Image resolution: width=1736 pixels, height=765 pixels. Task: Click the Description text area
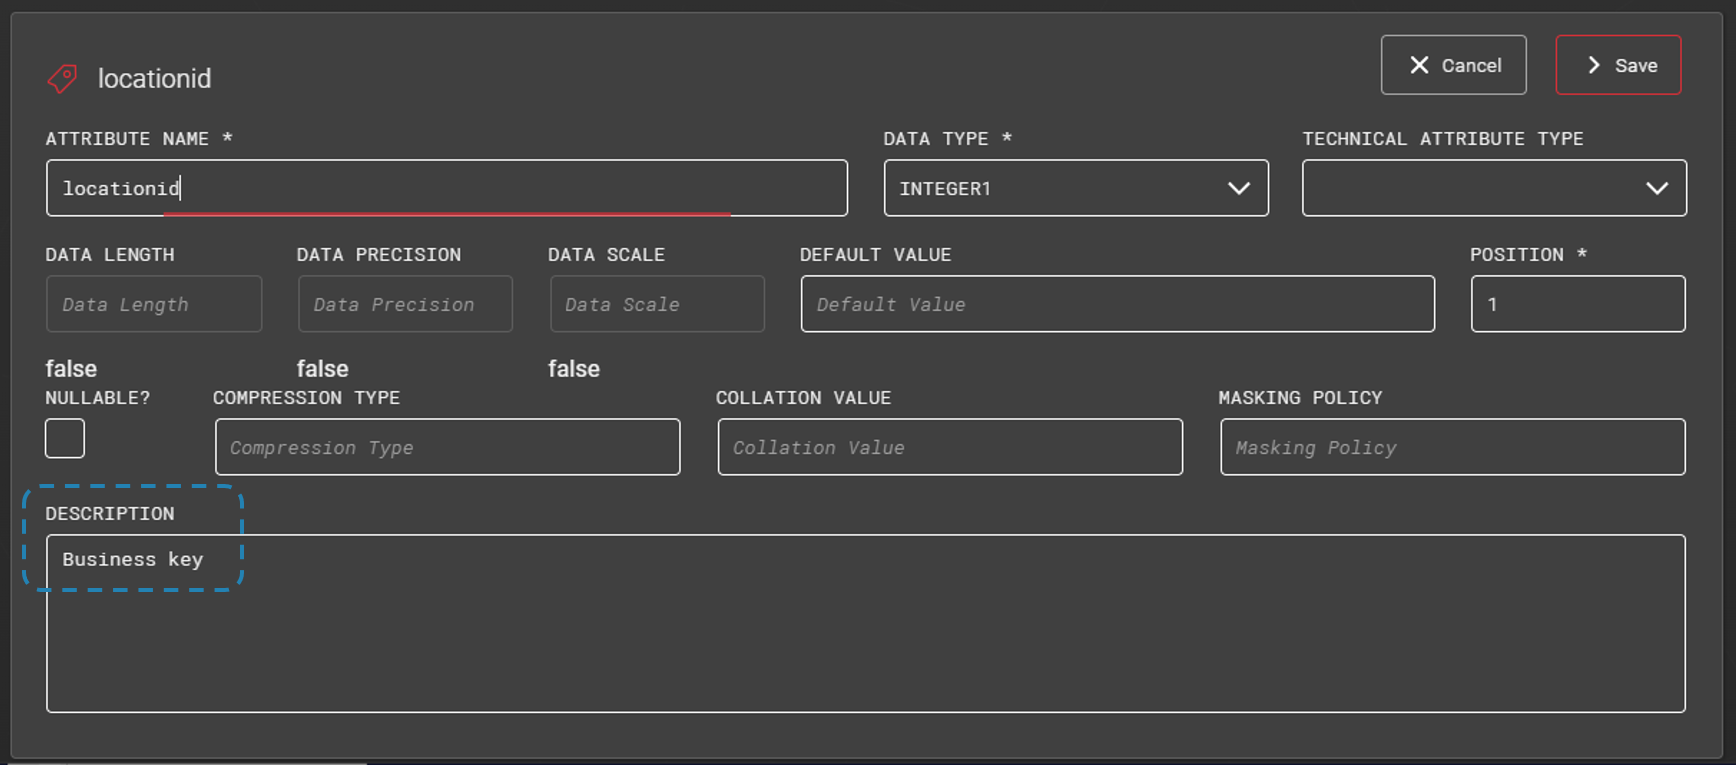tap(865, 640)
